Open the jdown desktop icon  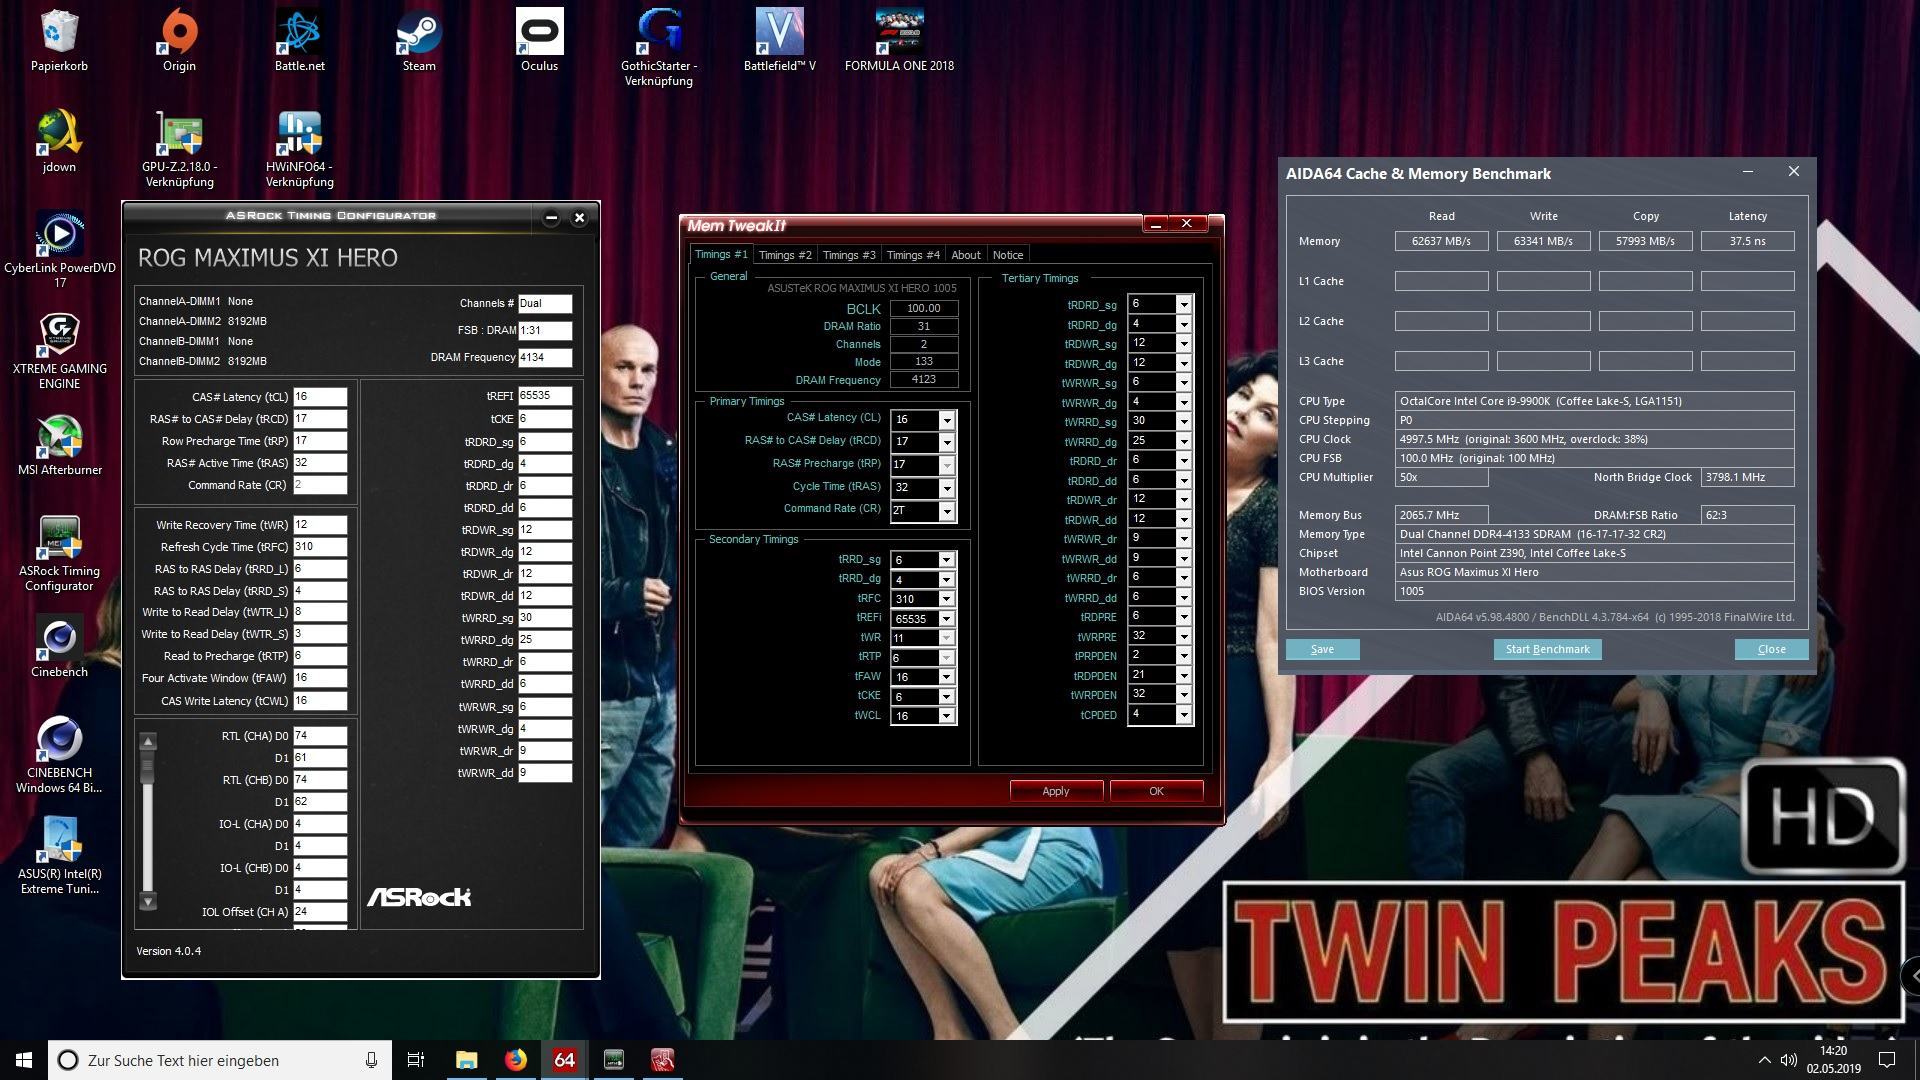tap(59, 143)
